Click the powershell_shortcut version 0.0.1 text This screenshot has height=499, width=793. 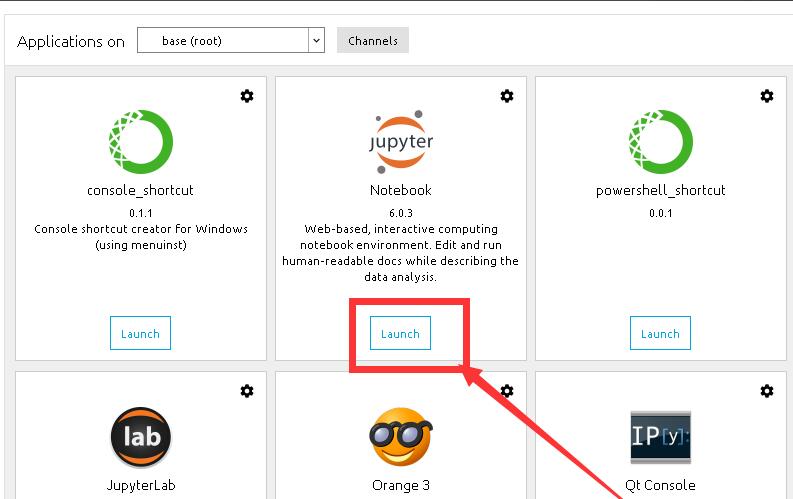[x=660, y=213]
